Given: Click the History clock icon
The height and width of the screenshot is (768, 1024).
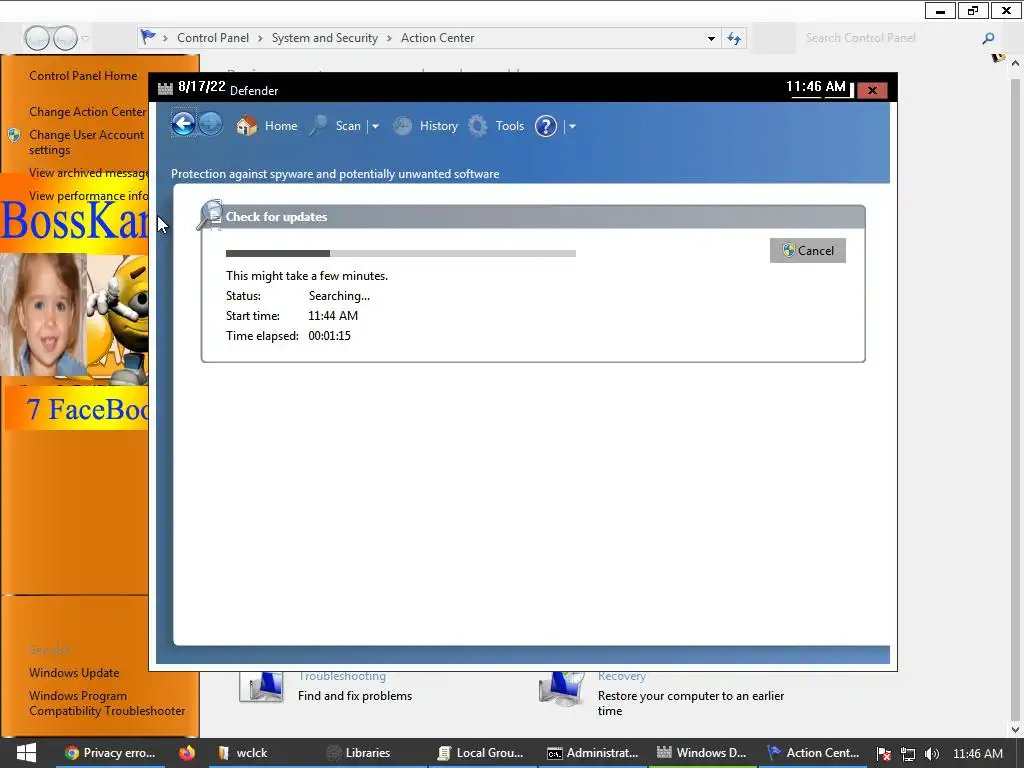Looking at the screenshot, I should click(x=402, y=125).
